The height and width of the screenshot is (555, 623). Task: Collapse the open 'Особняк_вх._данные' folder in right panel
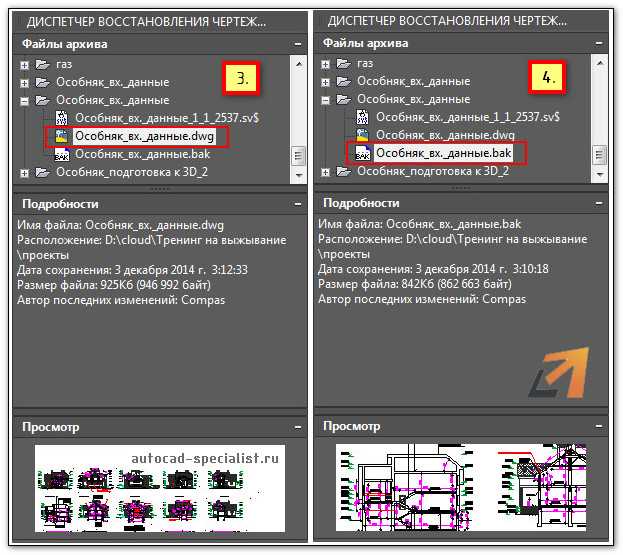pyautogui.click(x=325, y=101)
